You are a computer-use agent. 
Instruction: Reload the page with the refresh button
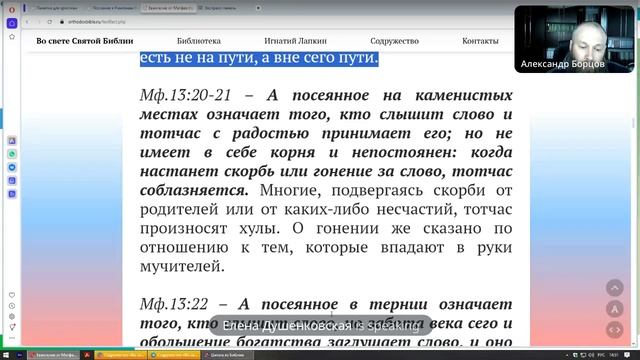click(49, 22)
